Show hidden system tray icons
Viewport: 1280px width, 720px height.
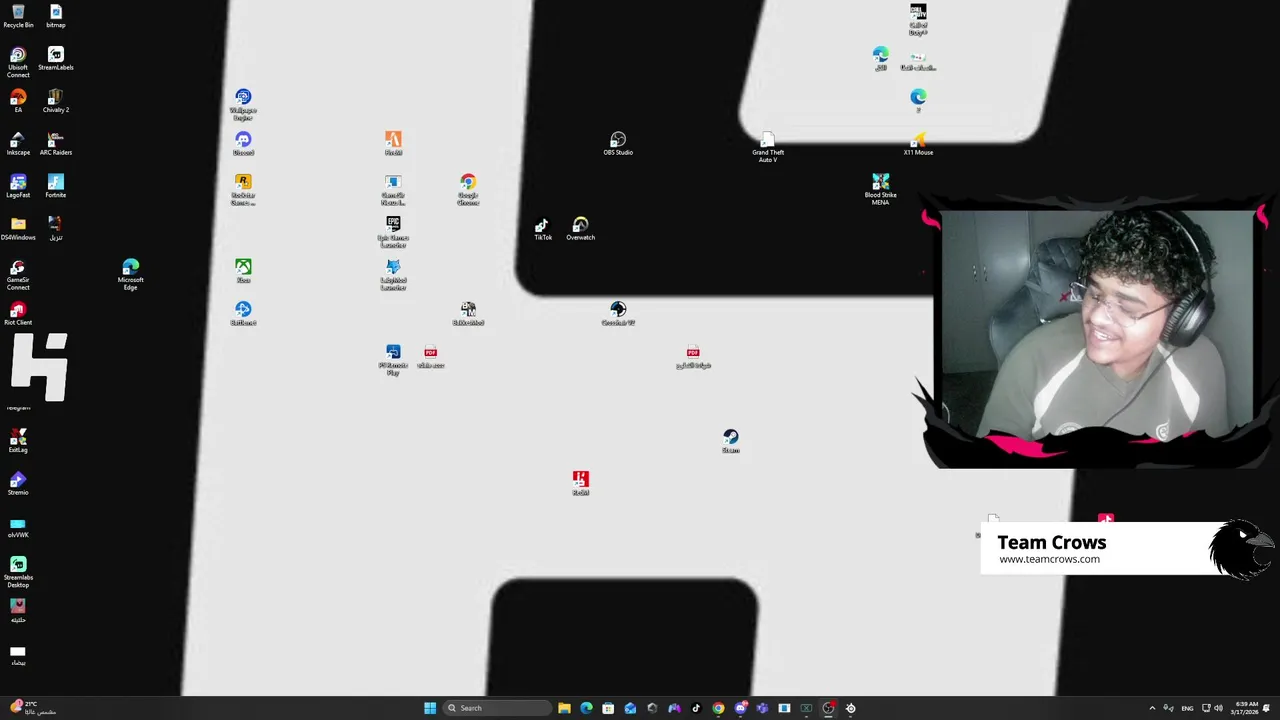click(1152, 708)
